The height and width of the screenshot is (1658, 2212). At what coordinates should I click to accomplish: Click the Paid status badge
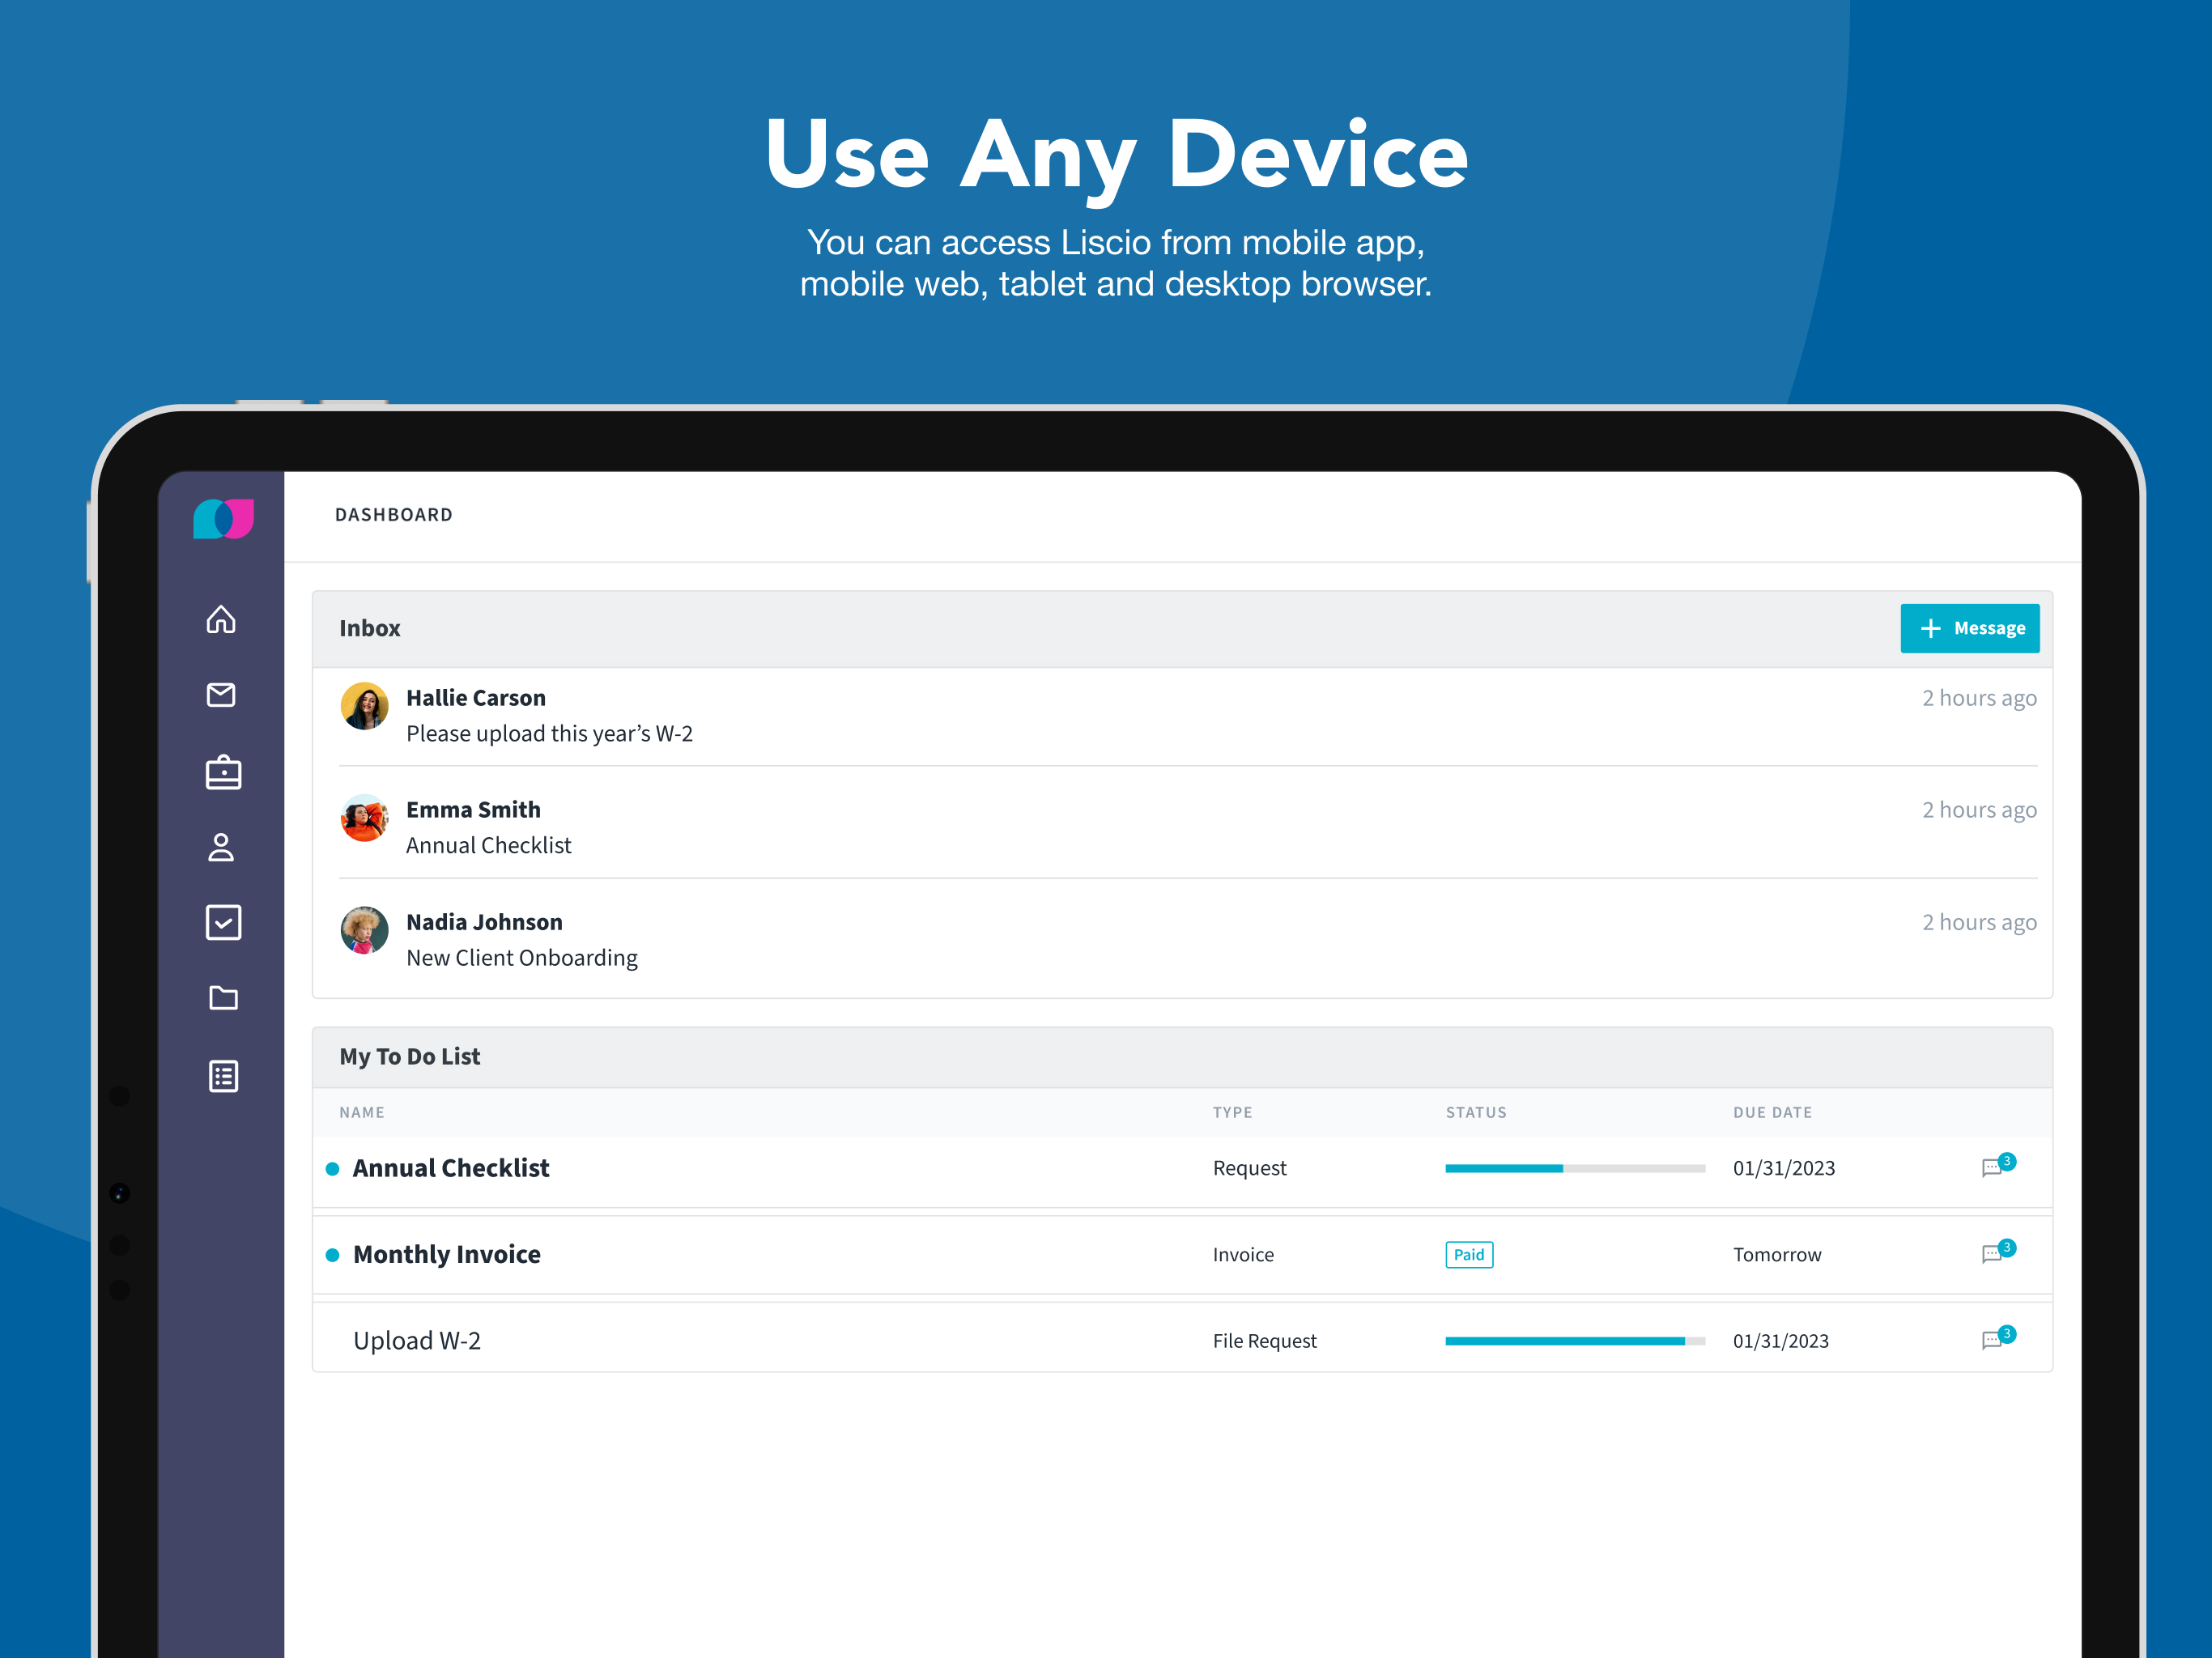[1469, 1255]
